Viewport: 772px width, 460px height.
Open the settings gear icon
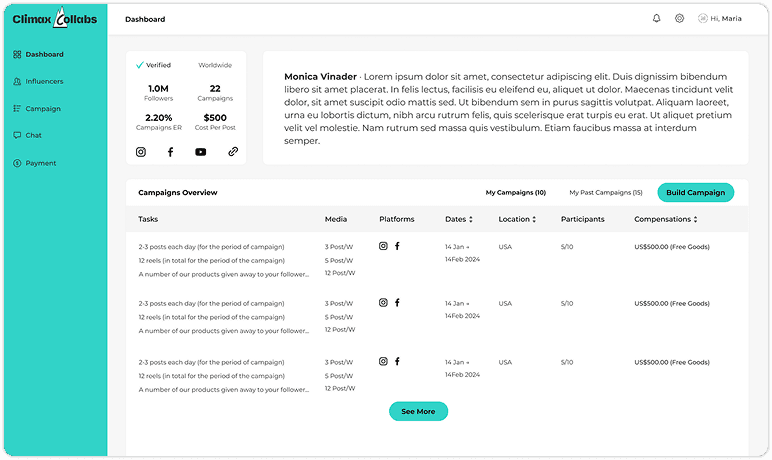pos(679,18)
